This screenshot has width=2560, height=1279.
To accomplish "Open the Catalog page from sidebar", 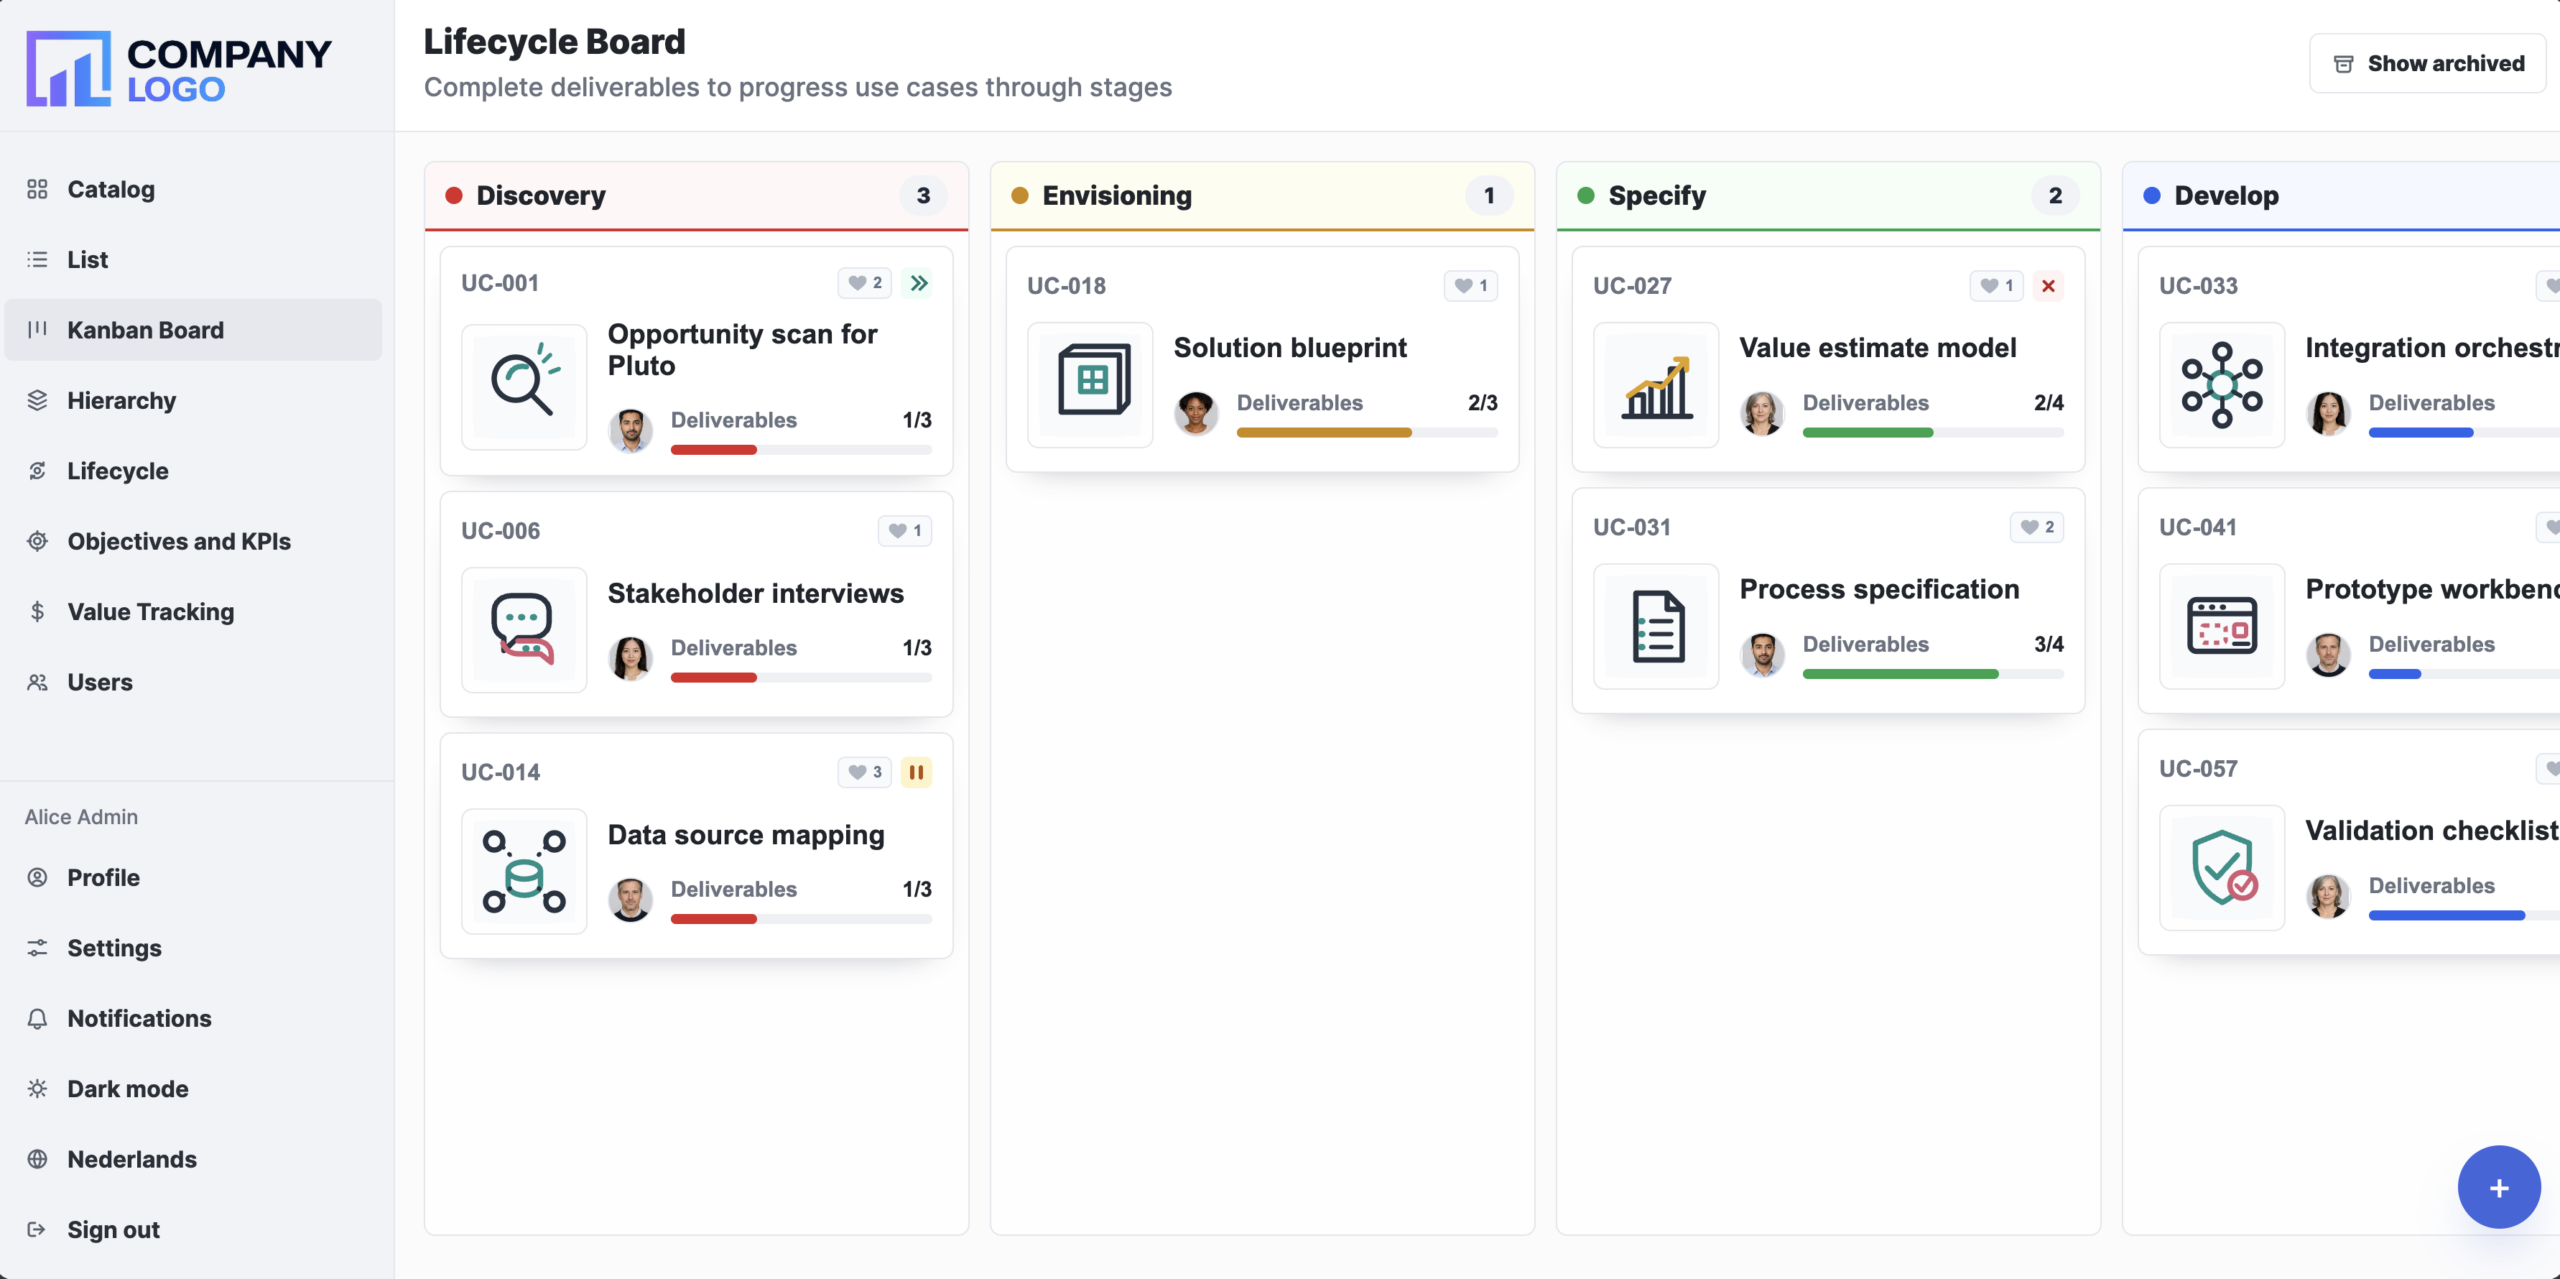I will (193, 189).
